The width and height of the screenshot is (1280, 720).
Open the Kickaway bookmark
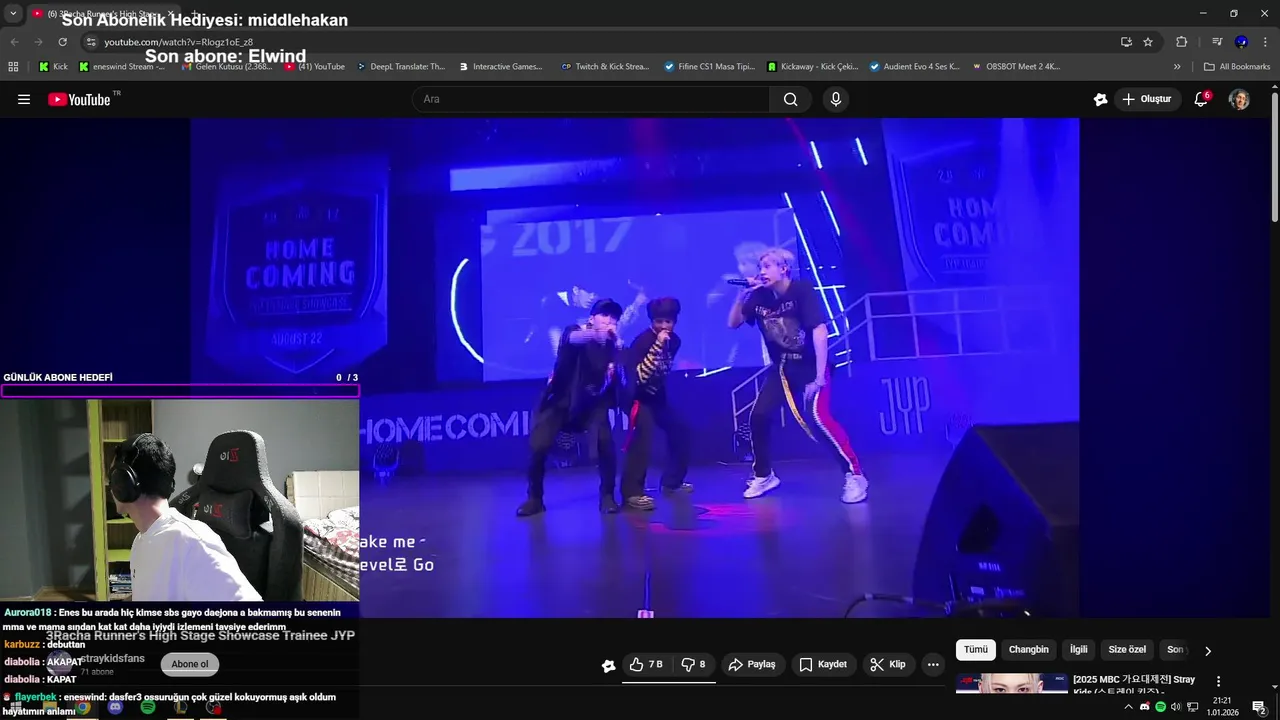click(813, 67)
